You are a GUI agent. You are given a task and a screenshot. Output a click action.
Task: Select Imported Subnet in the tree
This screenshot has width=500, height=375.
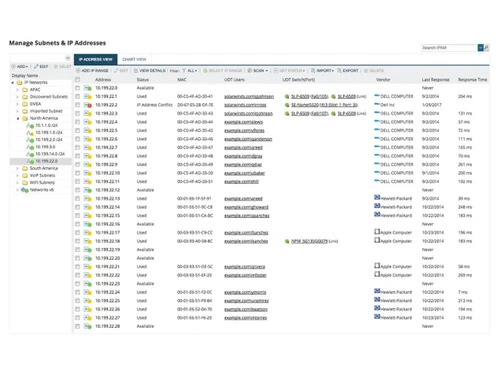(46, 111)
